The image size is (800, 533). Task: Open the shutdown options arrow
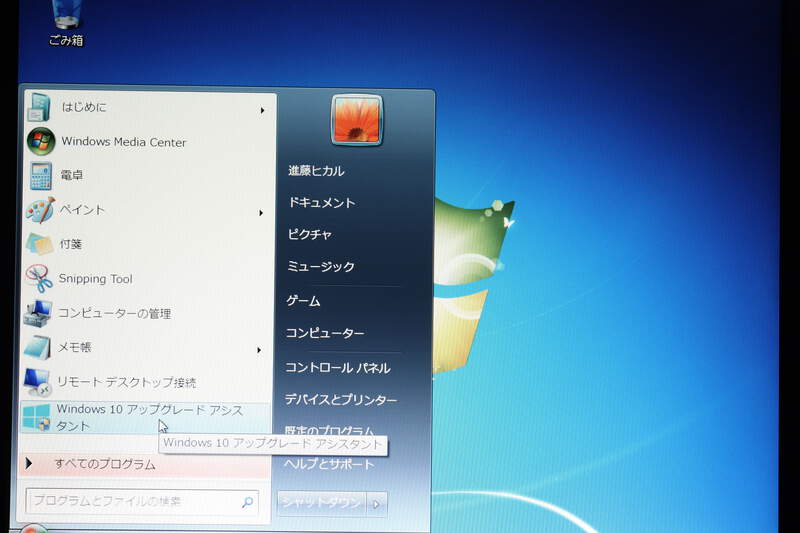click(377, 504)
